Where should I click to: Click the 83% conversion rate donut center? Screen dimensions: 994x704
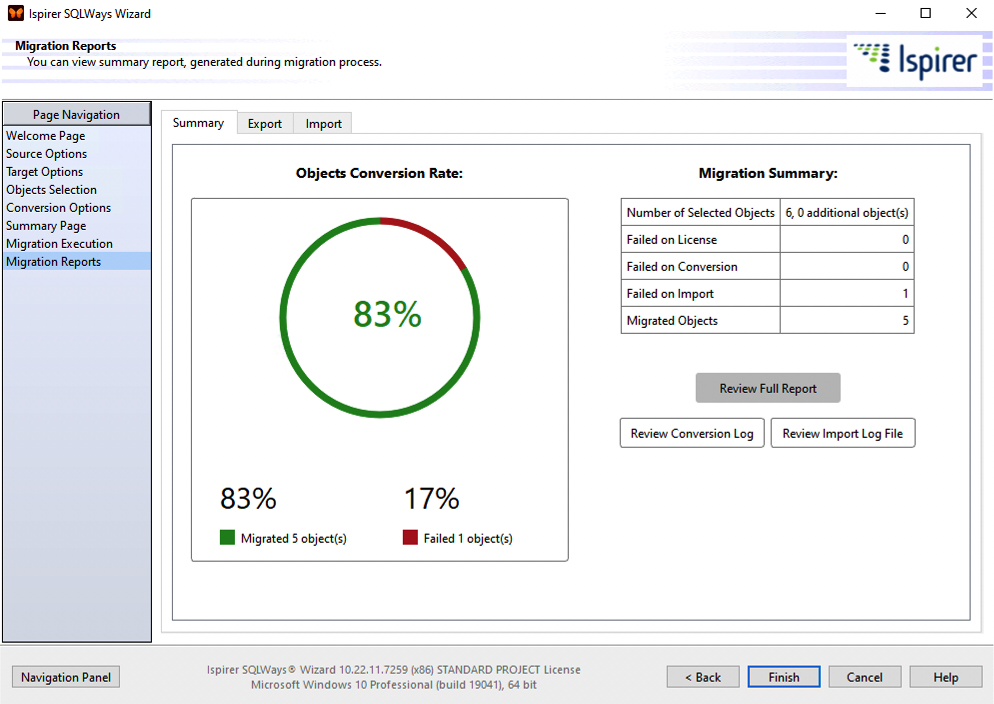tap(387, 314)
